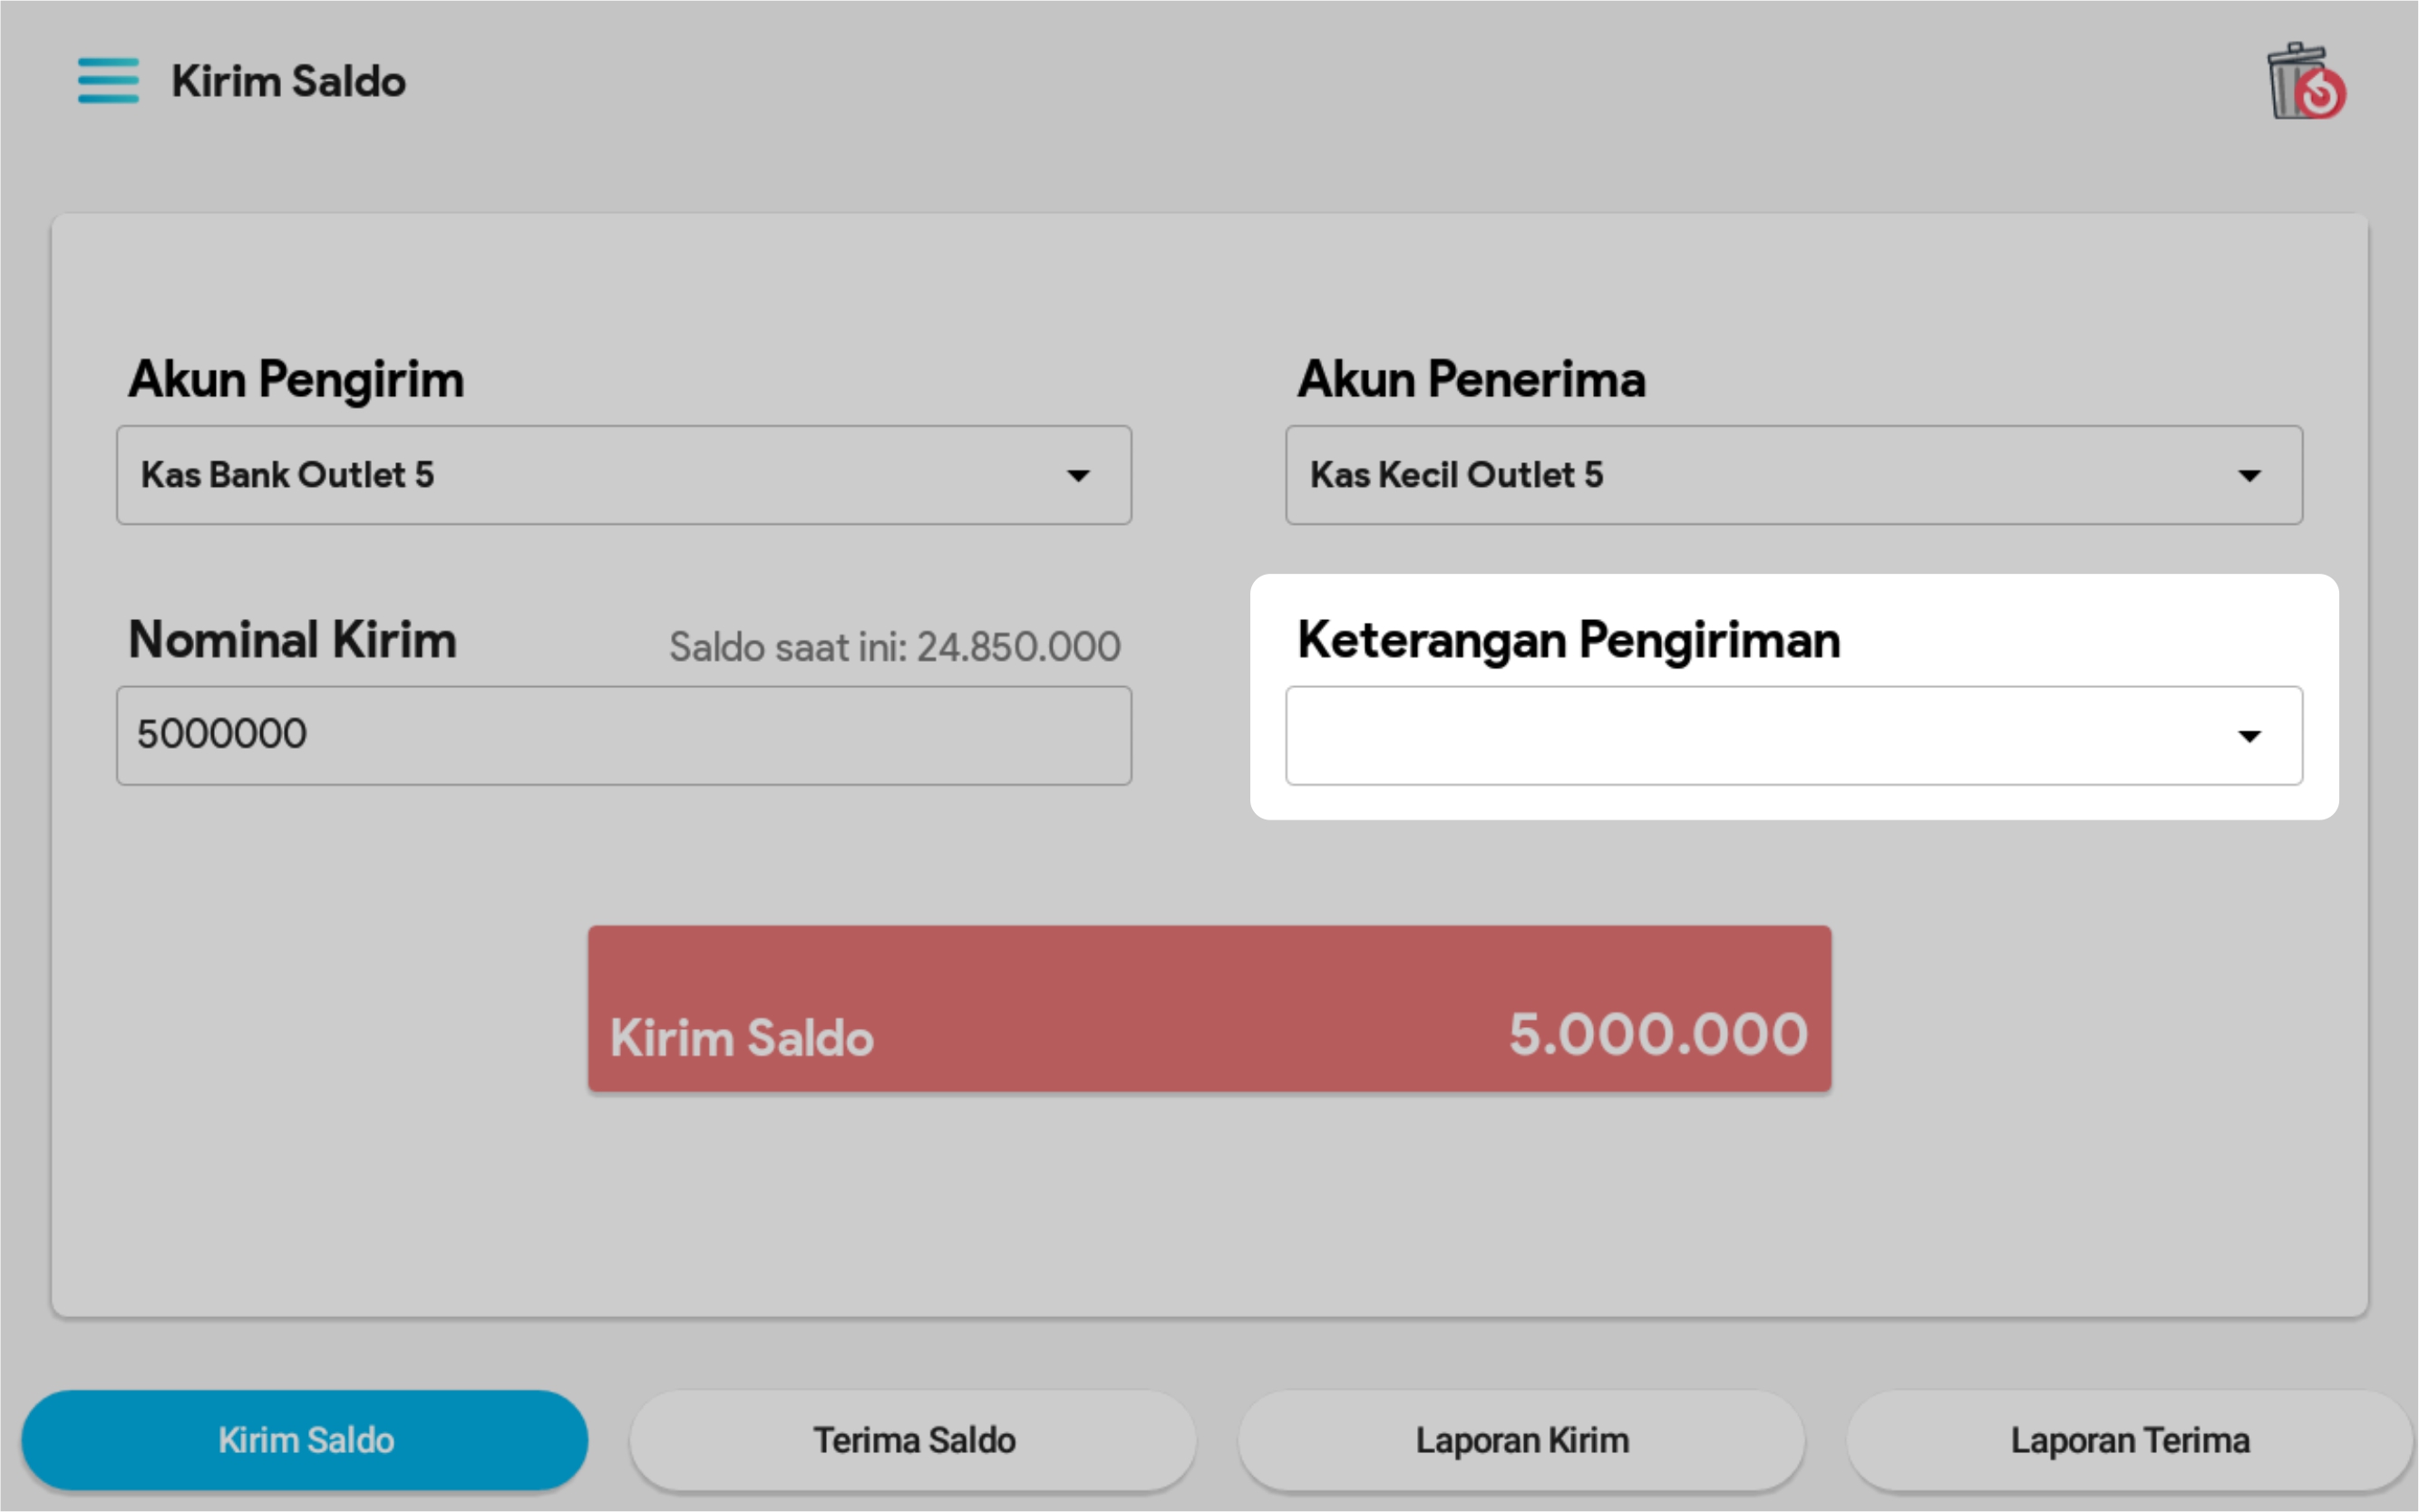The image size is (2419, 1512).
Task: Click the Keterangan Pengiriman heading
Action: click(1568, 640)
